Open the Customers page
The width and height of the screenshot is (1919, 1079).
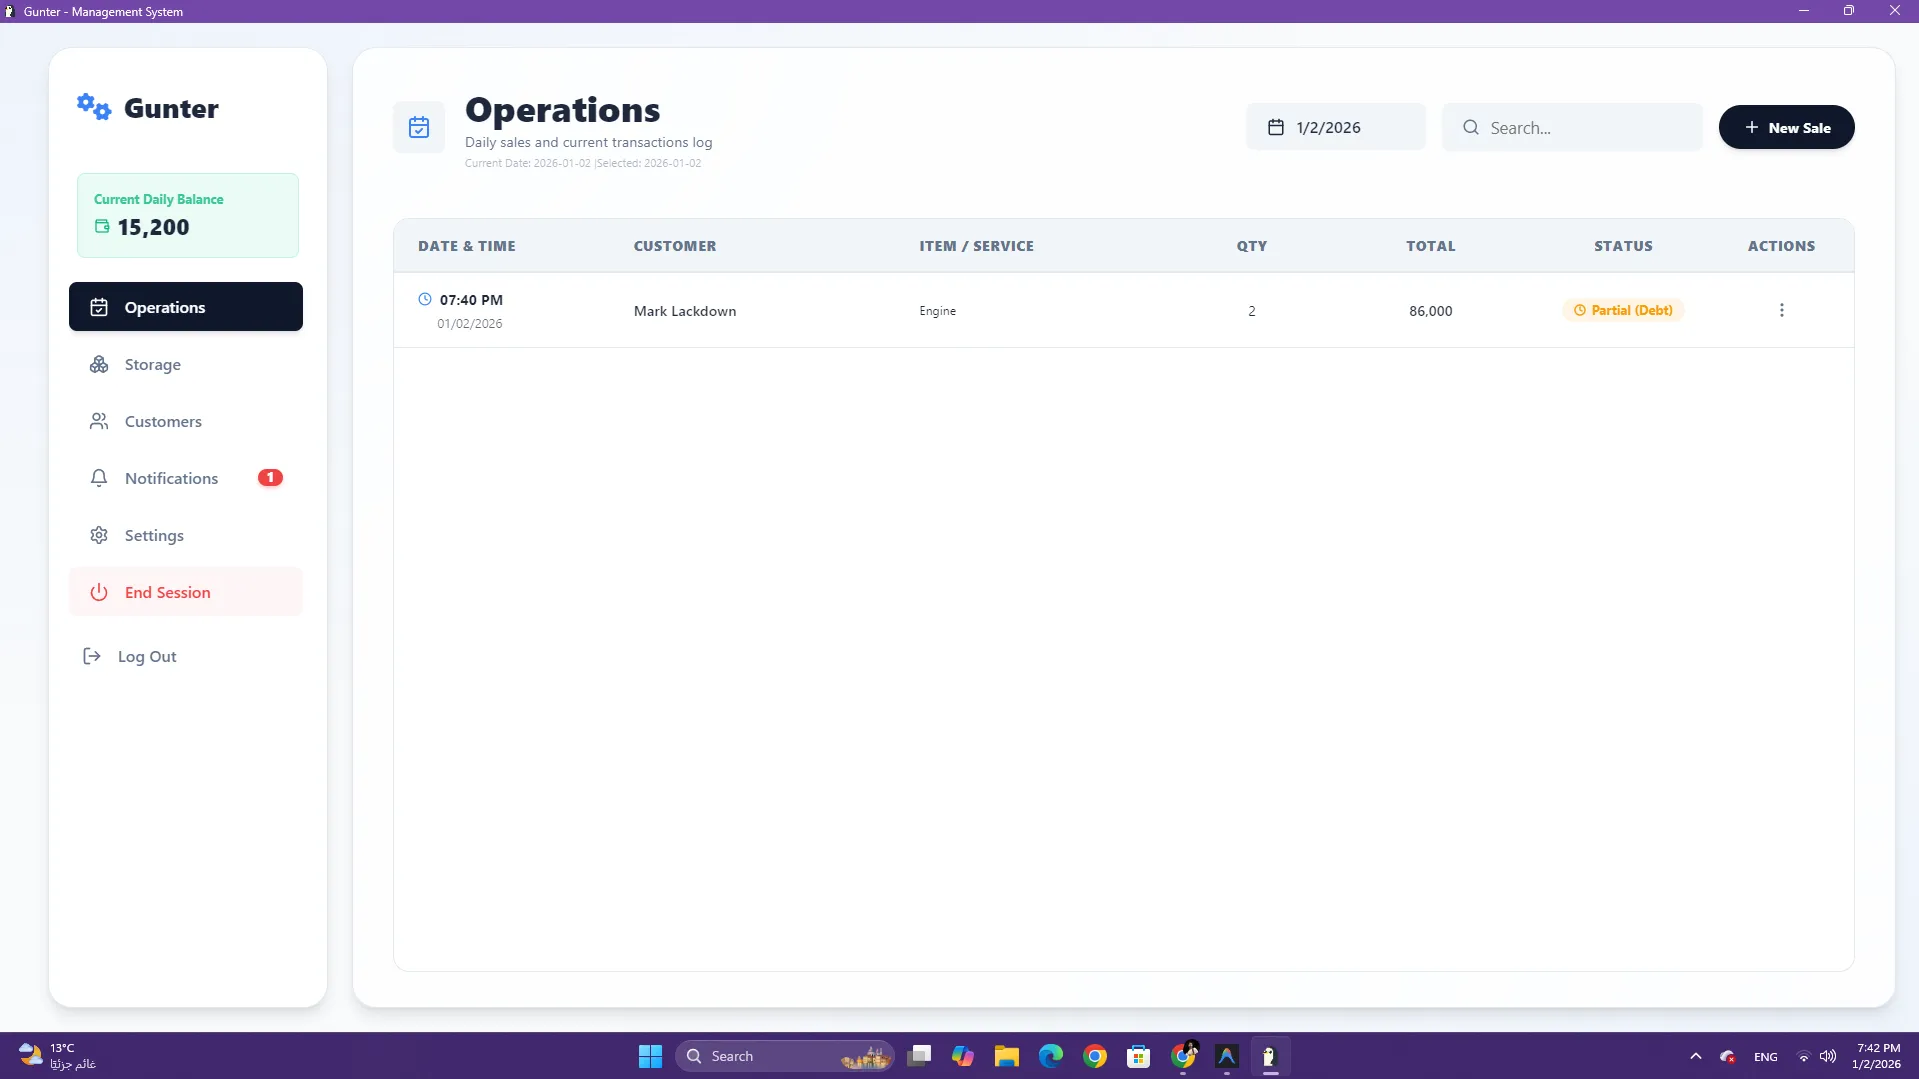(186, 422)
